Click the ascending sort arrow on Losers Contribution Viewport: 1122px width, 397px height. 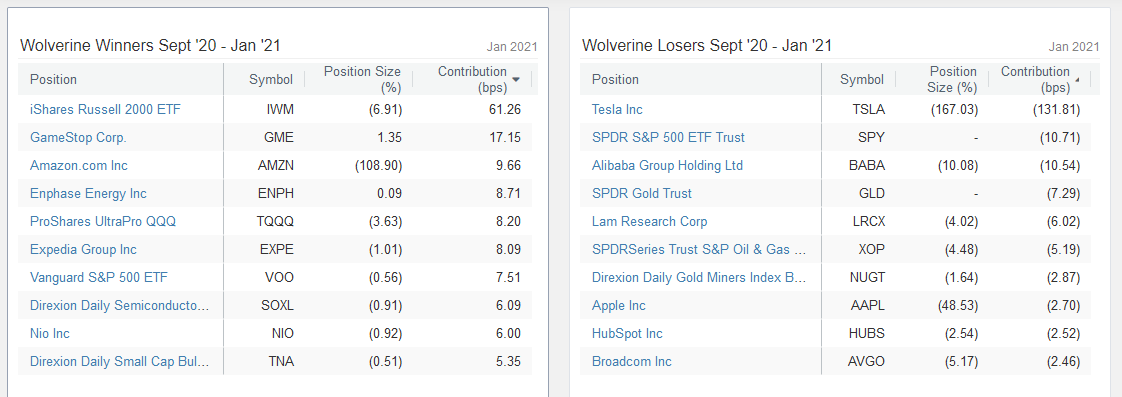click(x=1078, y=79)
